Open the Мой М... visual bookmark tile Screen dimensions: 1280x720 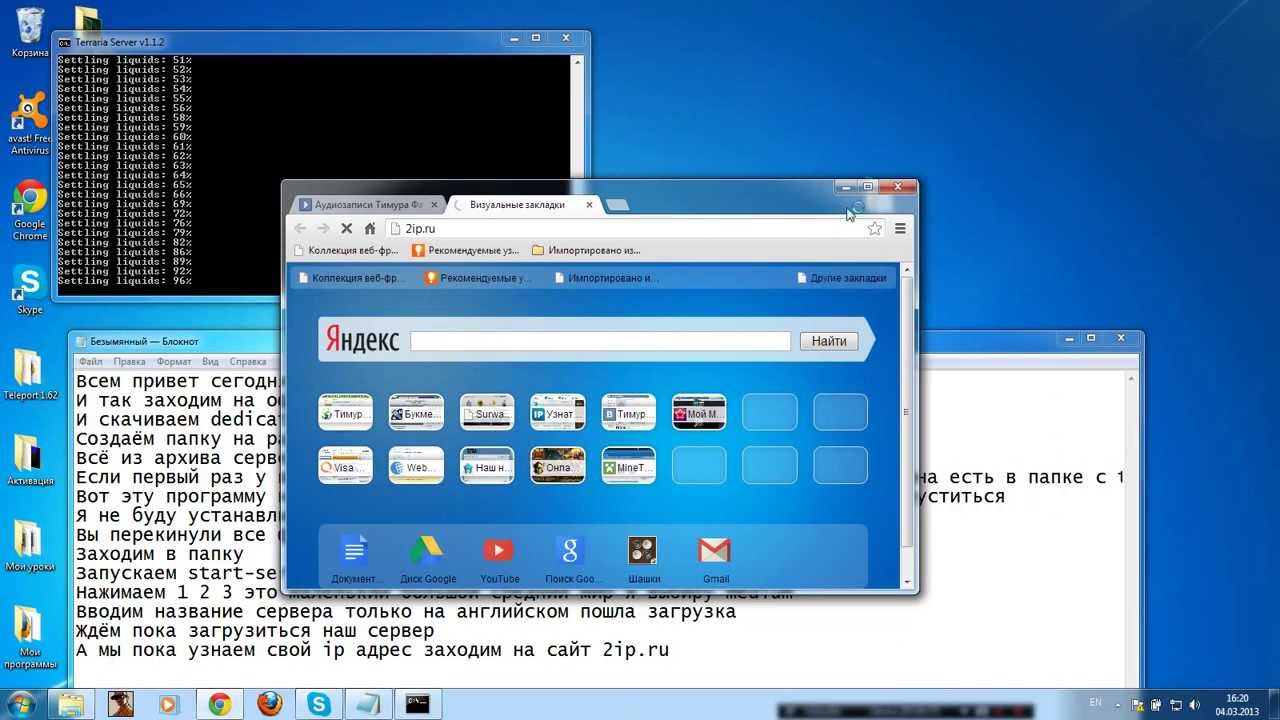pos(699,412)
